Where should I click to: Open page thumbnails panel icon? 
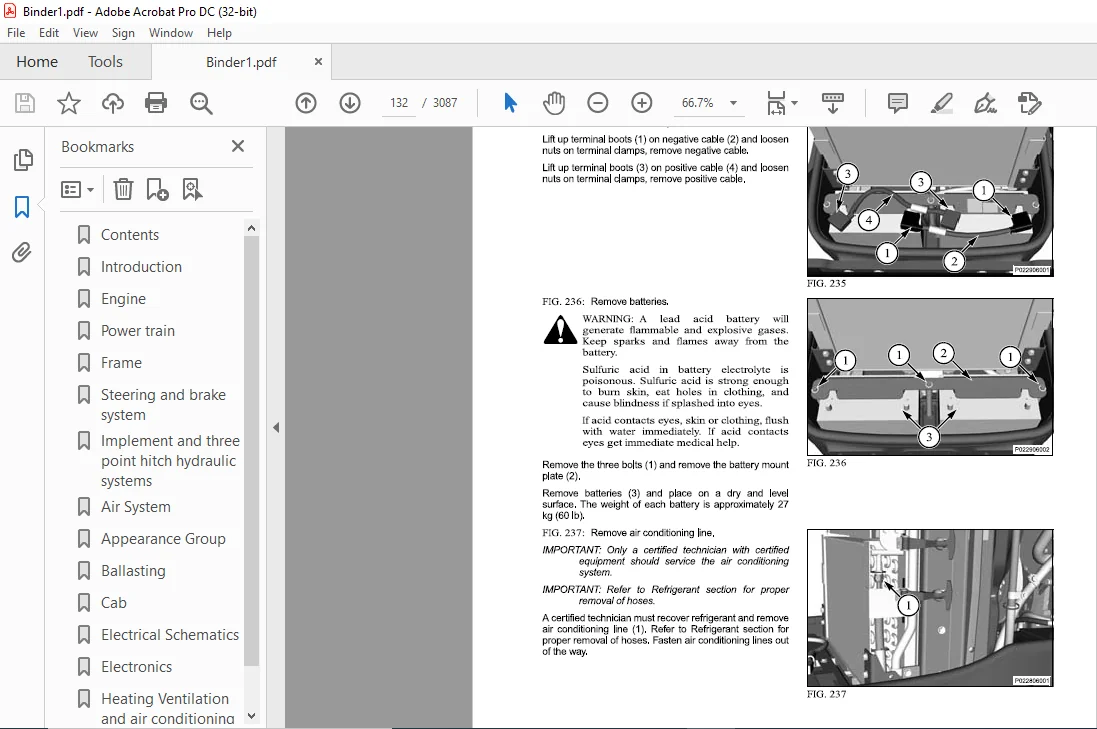[x=22, y=160]
